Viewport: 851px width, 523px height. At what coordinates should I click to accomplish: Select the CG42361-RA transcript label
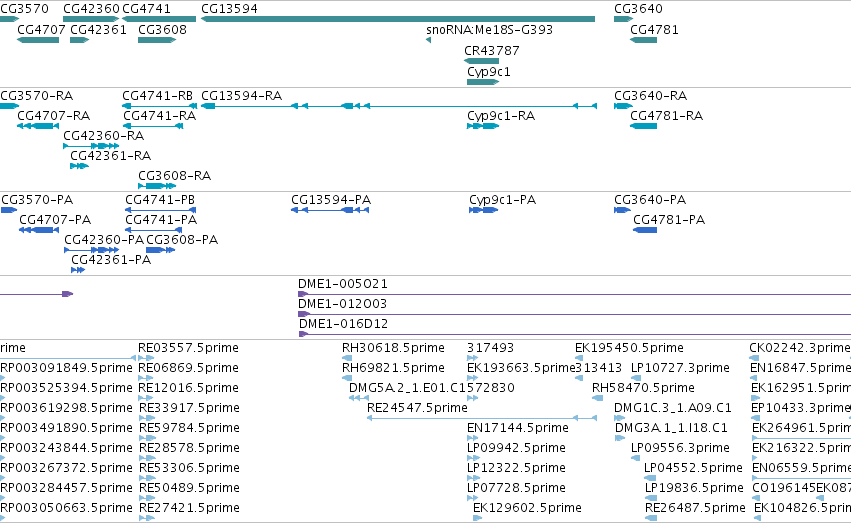[111, 156]
